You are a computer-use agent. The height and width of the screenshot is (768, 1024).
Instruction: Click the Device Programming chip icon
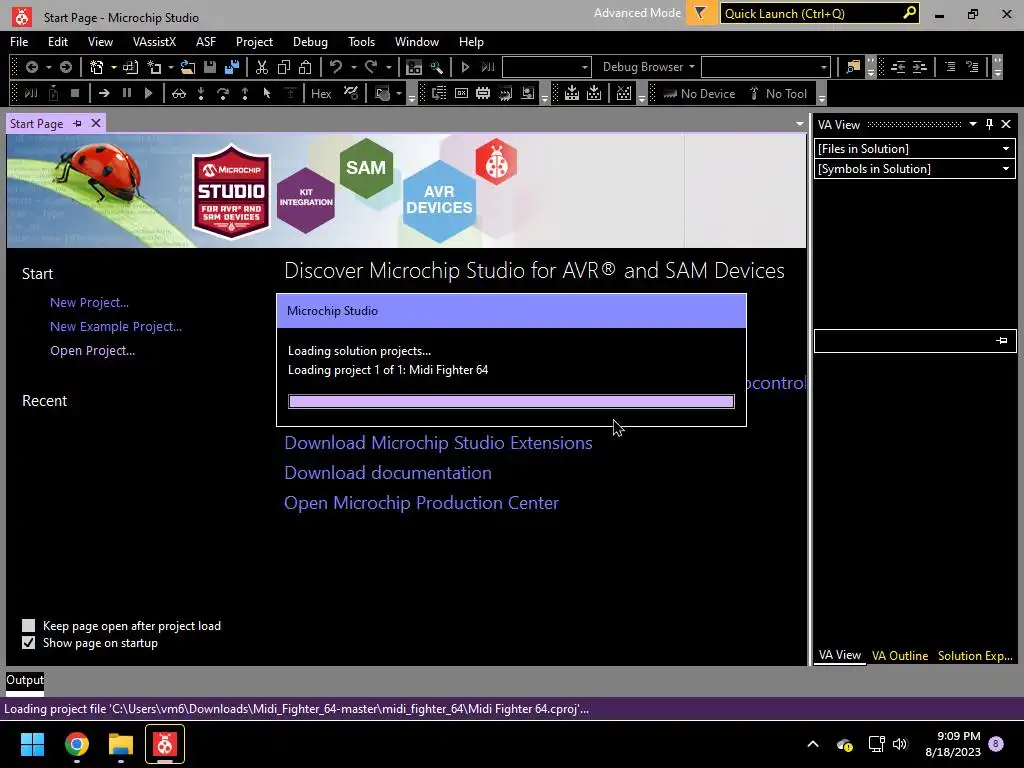point(483,93)
